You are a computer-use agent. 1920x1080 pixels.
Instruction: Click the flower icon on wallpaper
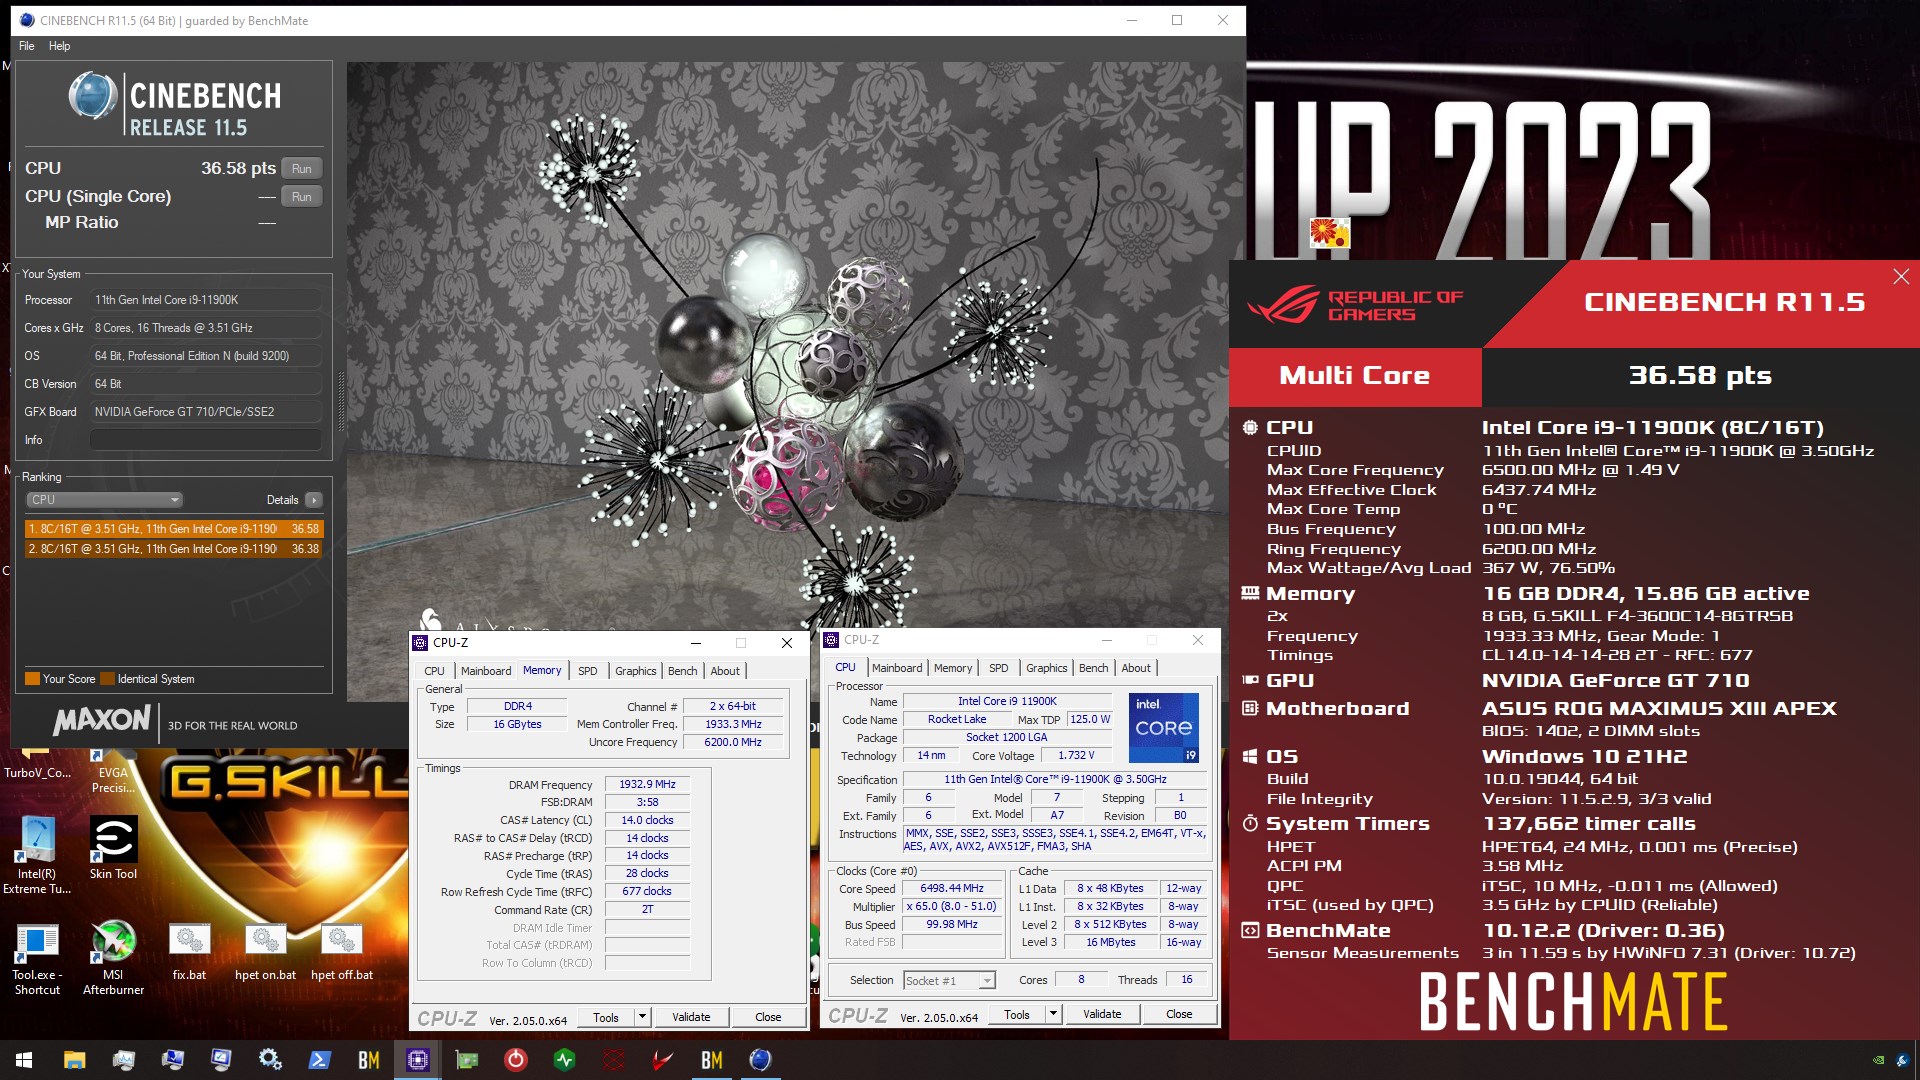(x=1329, y=232)
